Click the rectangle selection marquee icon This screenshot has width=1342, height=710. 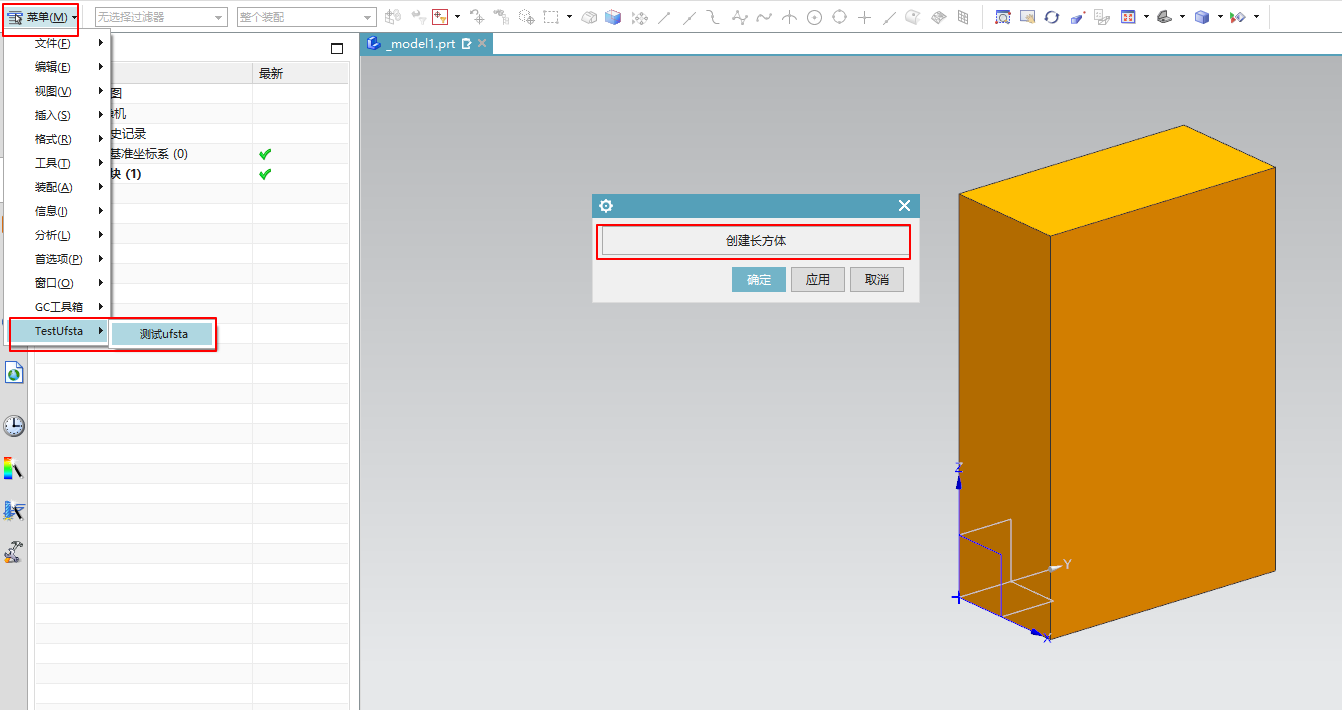551,17
